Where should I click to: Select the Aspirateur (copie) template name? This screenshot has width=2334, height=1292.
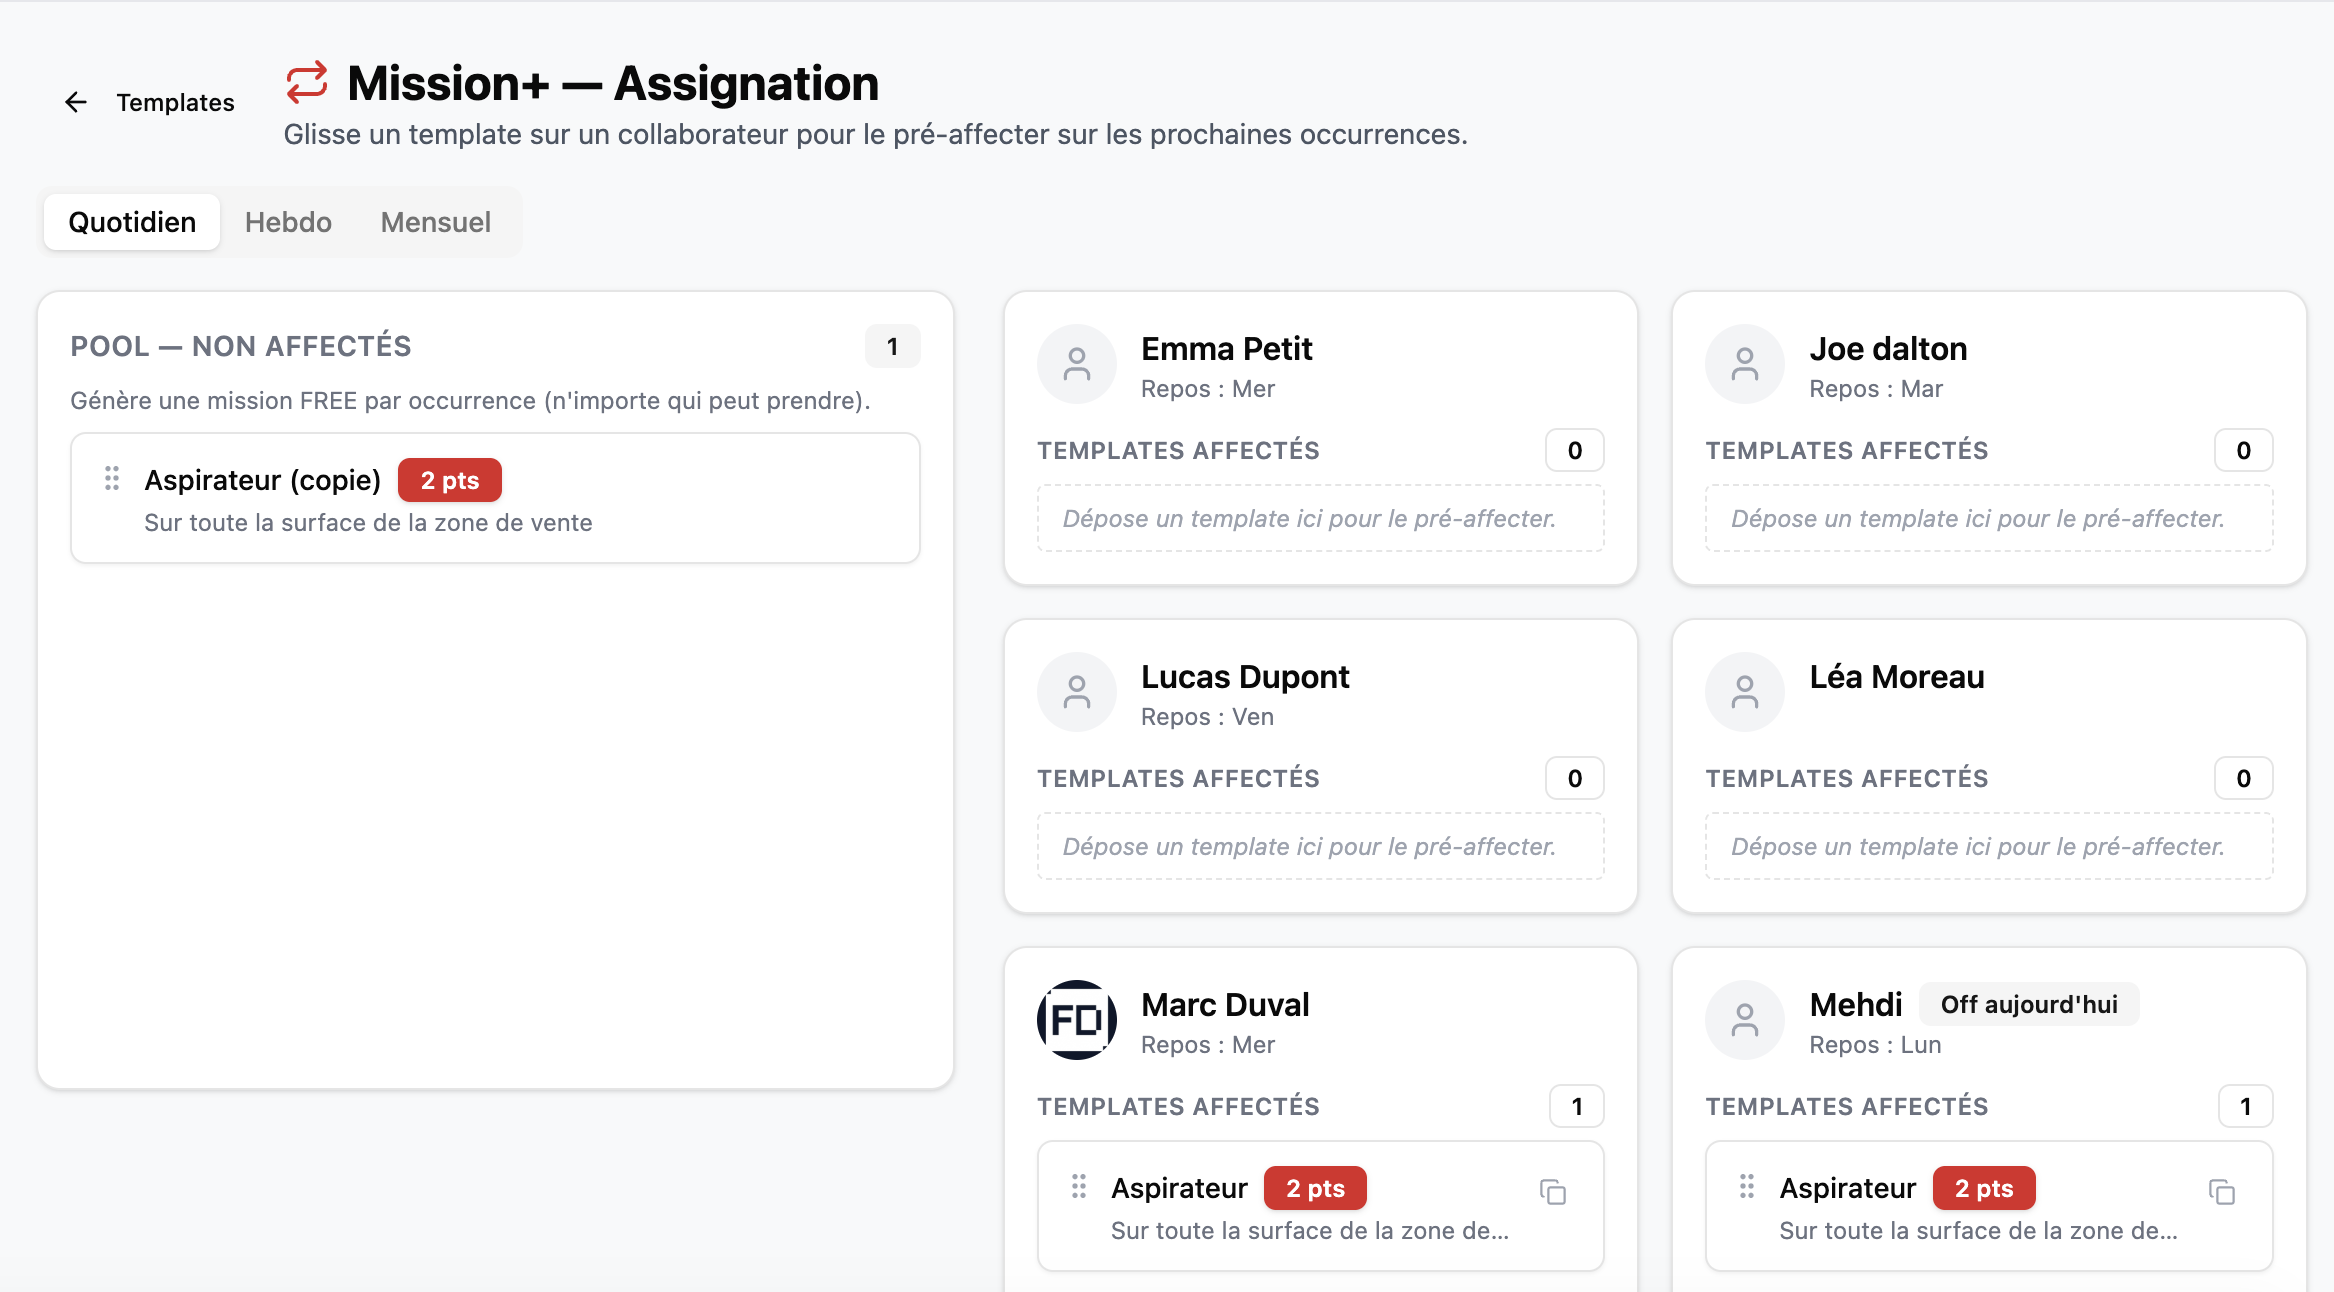[263, 480]
